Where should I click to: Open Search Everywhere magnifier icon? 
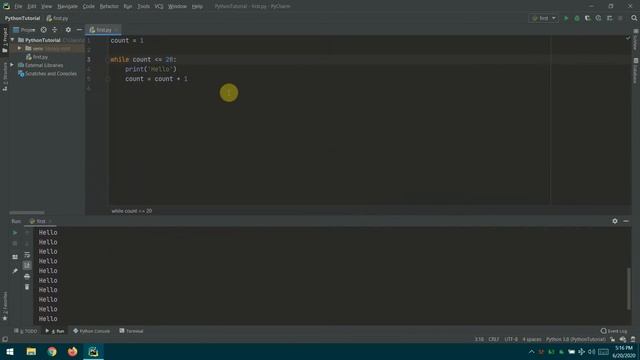[x=634, y=18]
